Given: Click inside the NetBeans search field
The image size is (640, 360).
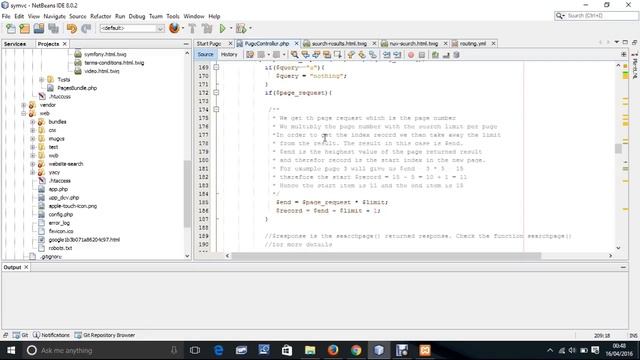Looking at the screenshot, I should (596, 16).
